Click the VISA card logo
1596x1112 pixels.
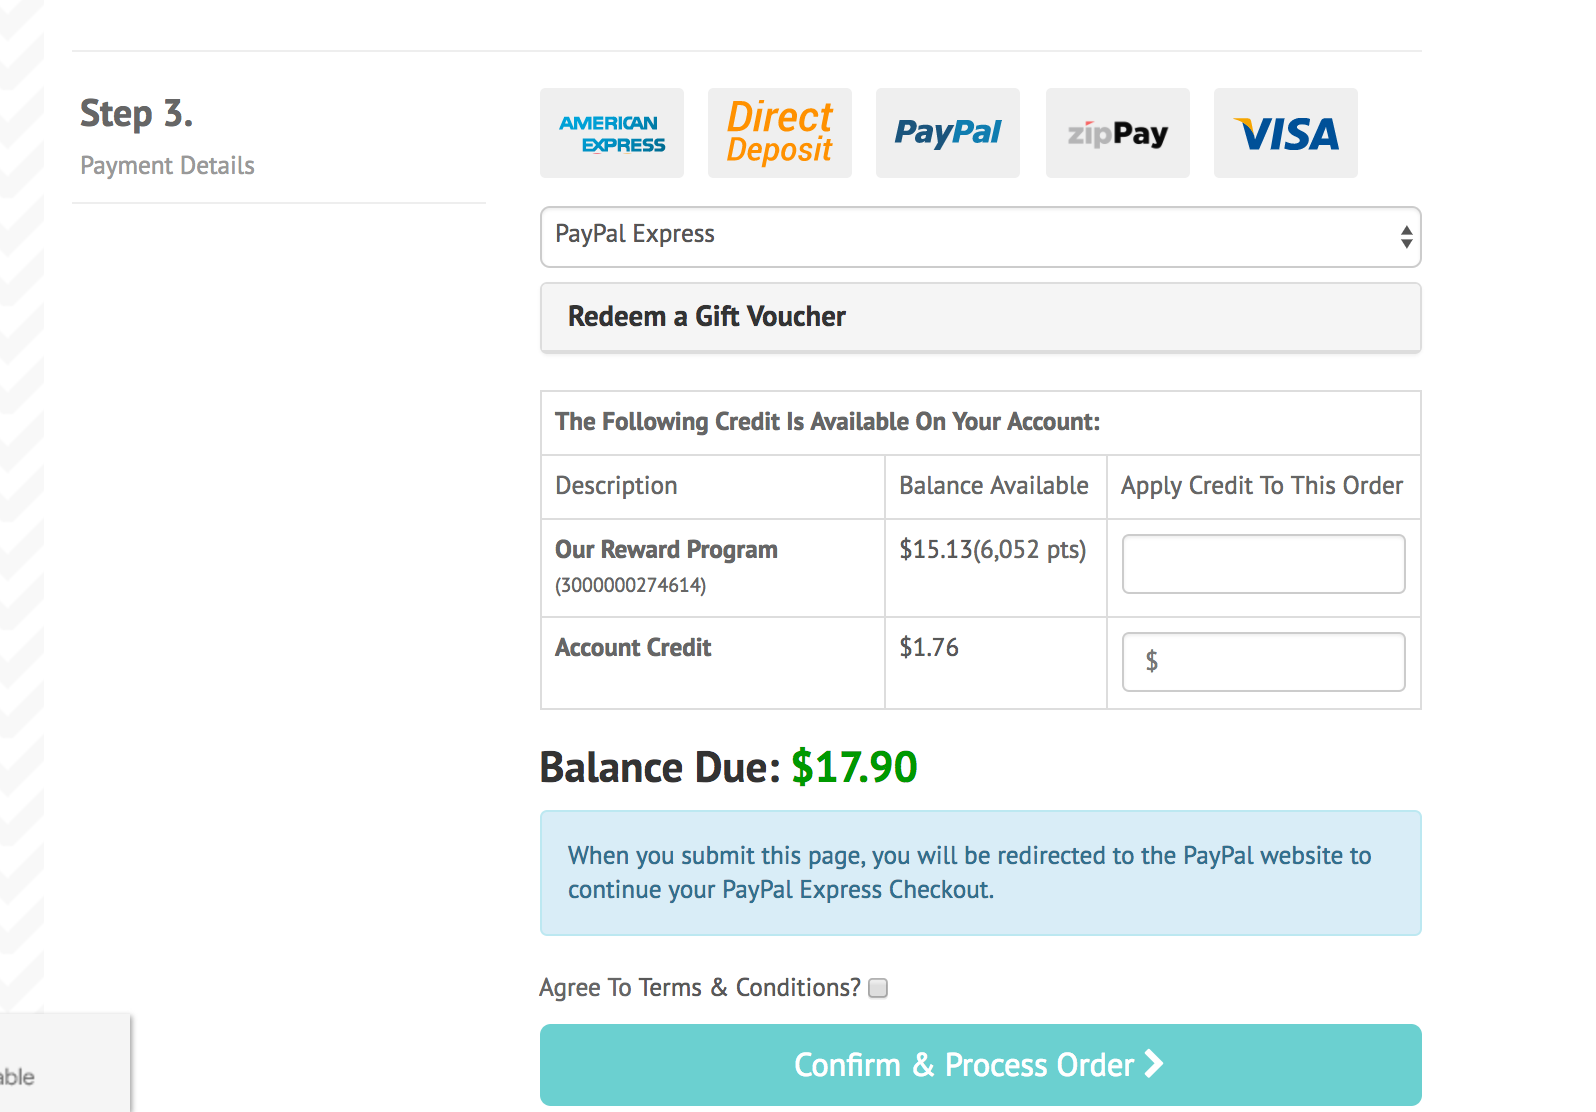coord(1286,133)
